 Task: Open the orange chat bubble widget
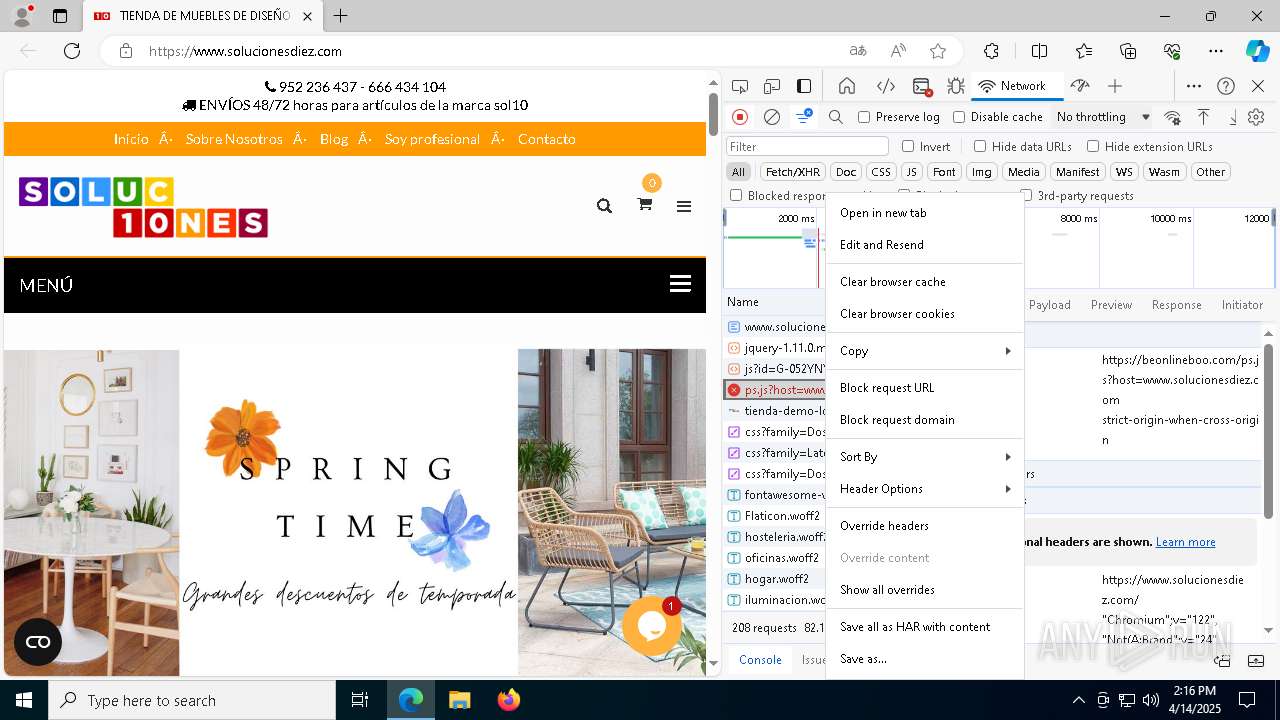(x=652, y=625)
